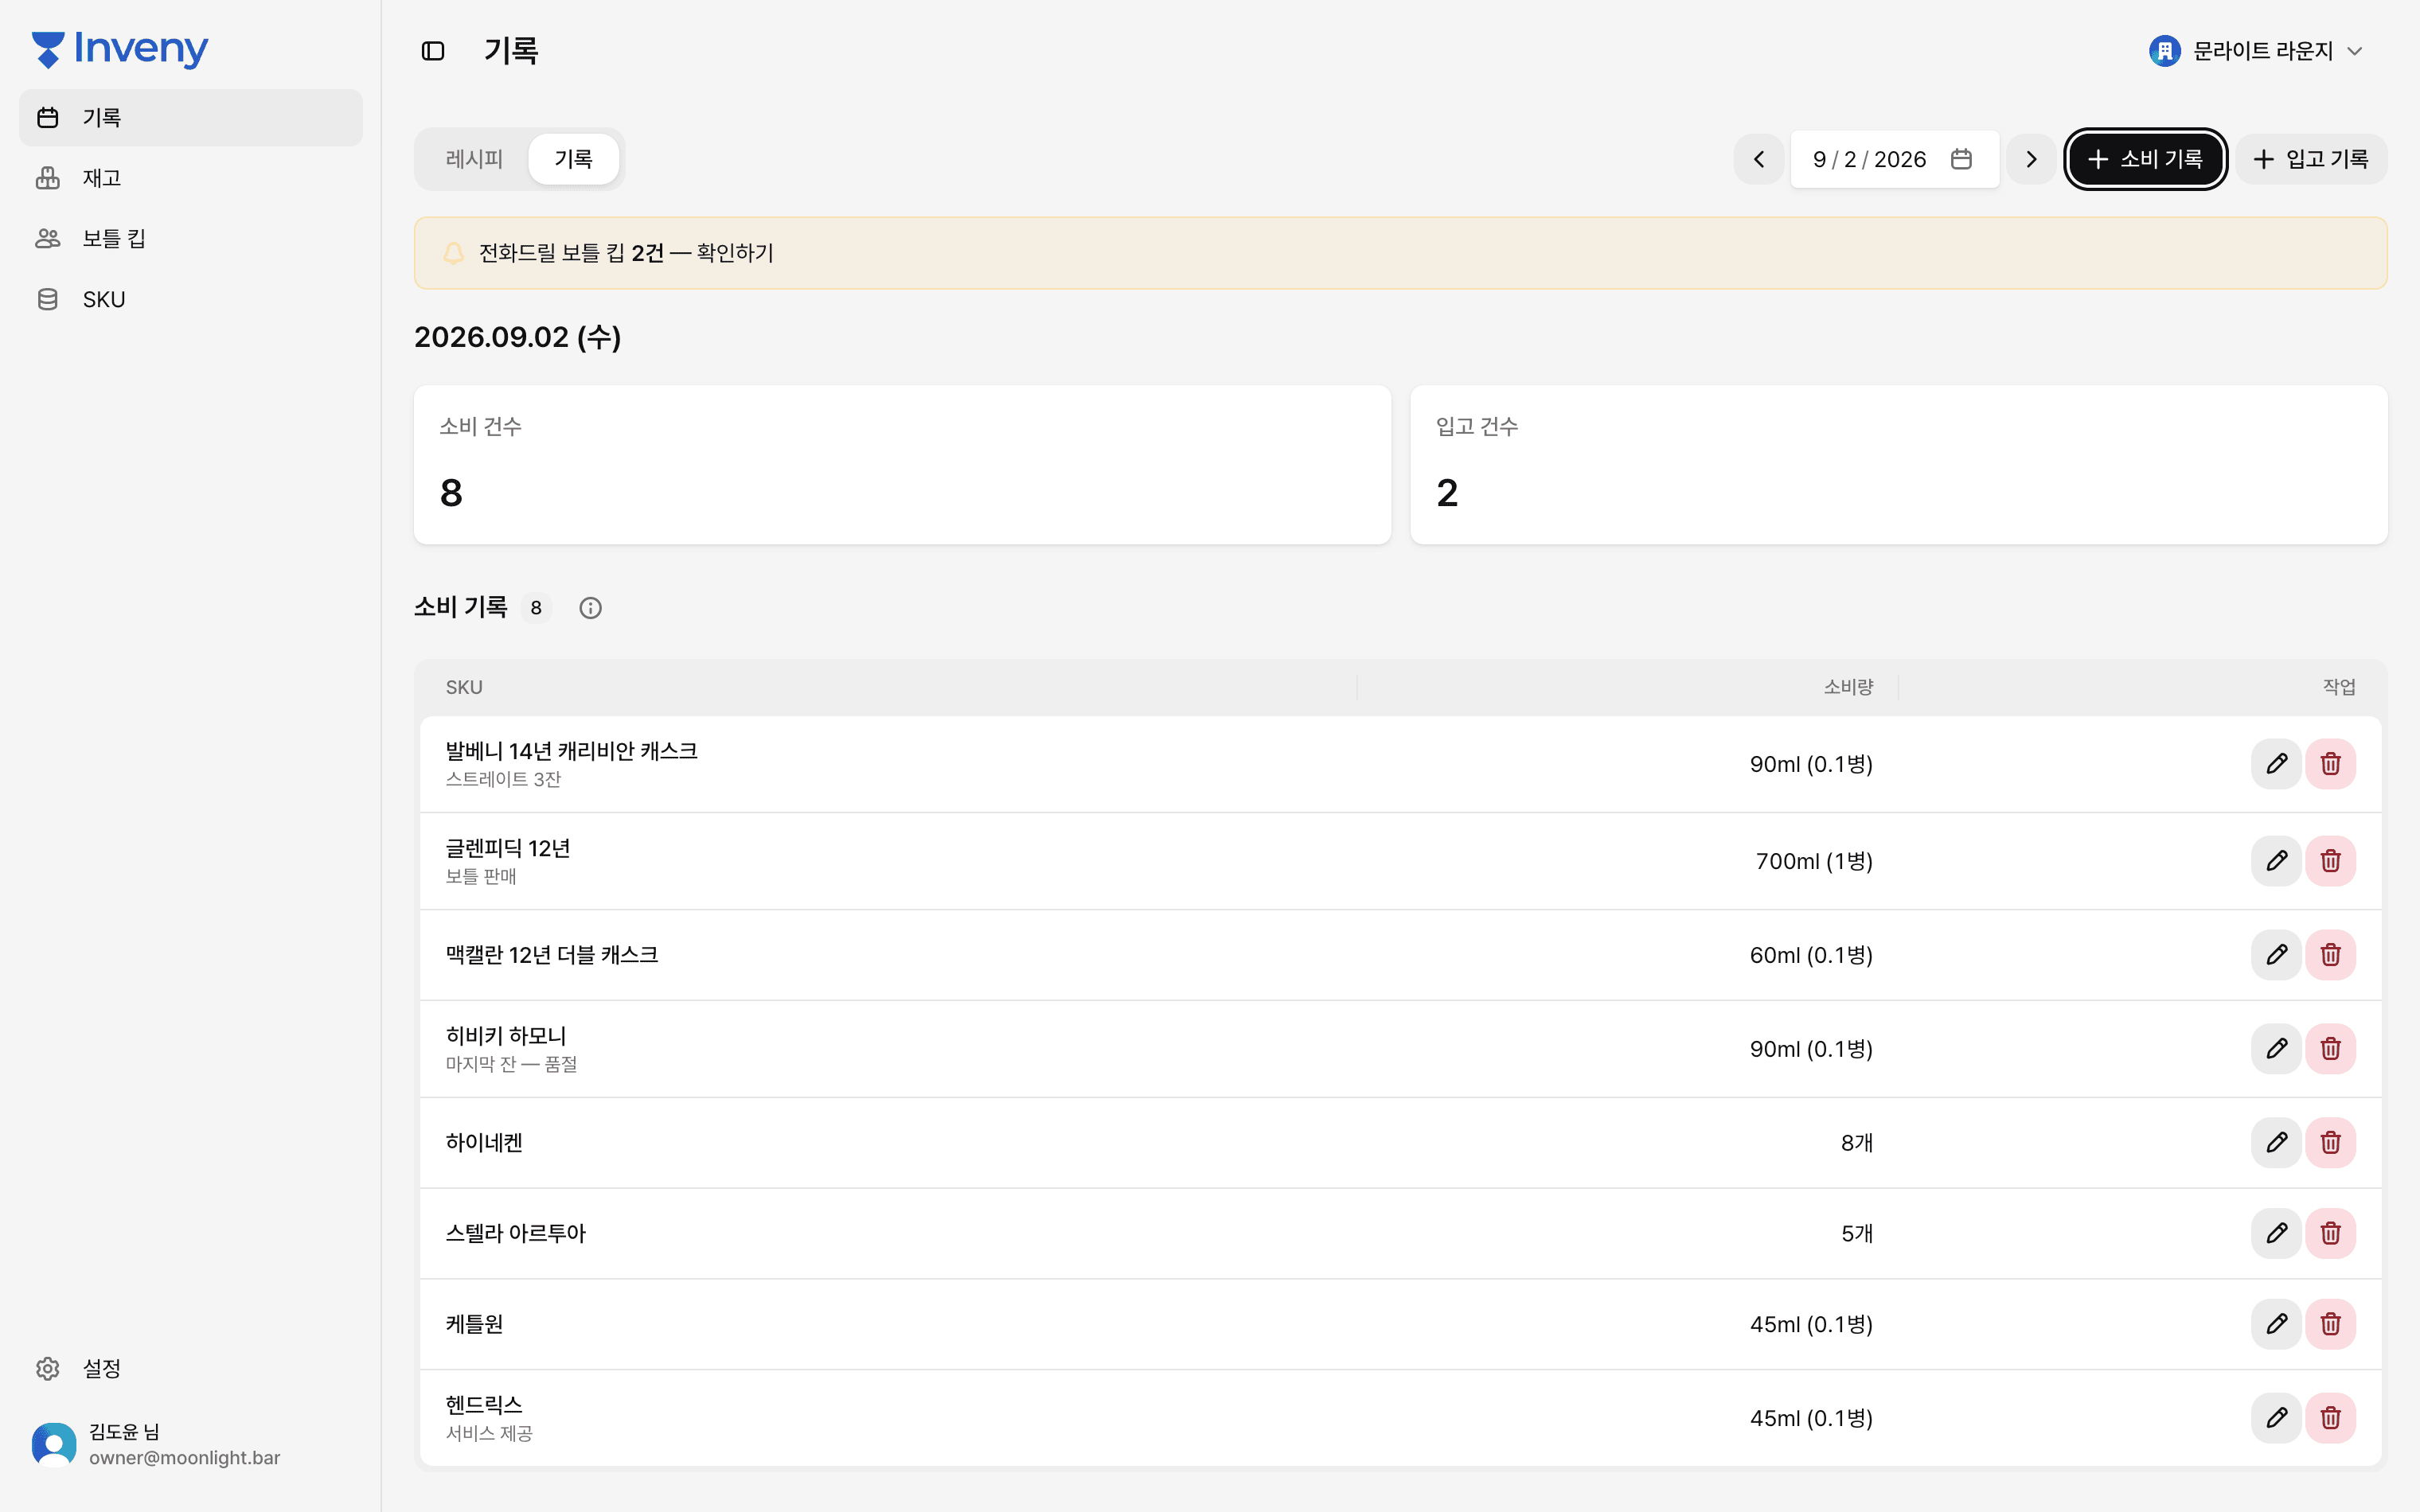Edit the 글렌피딕 12년 record
Viewport: 2420px width, 1512px height.
[2276, 861]
